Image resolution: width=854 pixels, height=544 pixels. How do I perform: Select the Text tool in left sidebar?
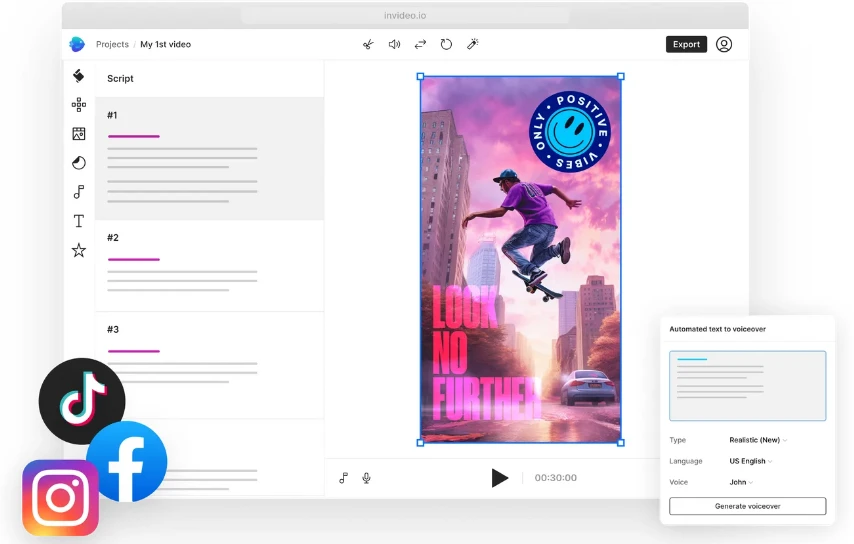[x=79, y=221]
